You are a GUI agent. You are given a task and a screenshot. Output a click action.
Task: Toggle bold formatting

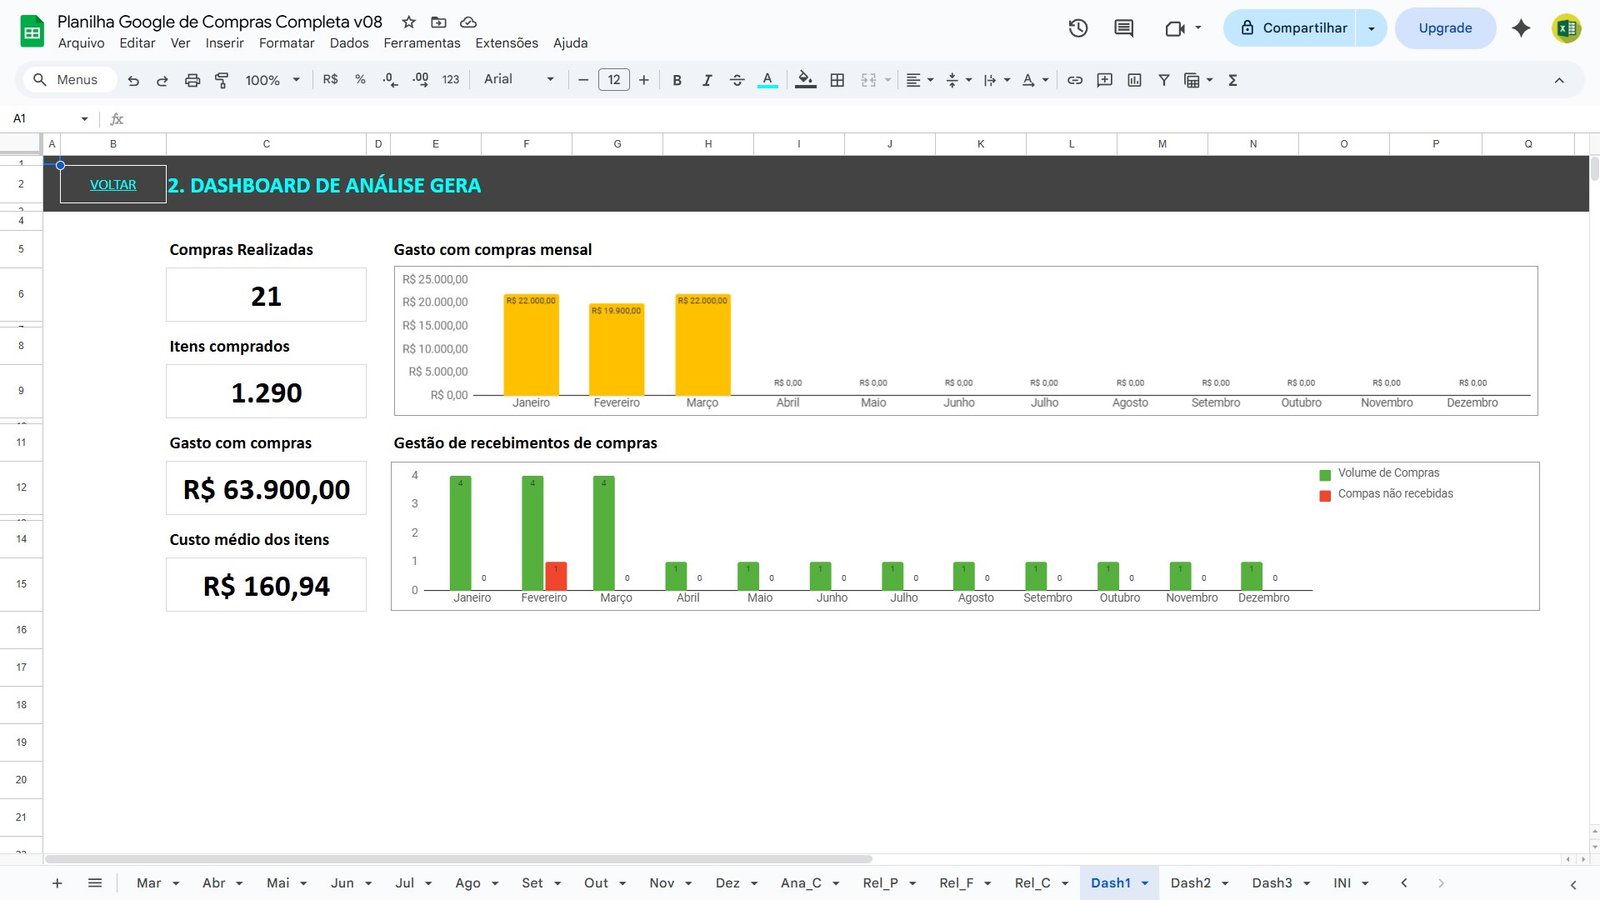pyautogui.click(x=677, y=79)
